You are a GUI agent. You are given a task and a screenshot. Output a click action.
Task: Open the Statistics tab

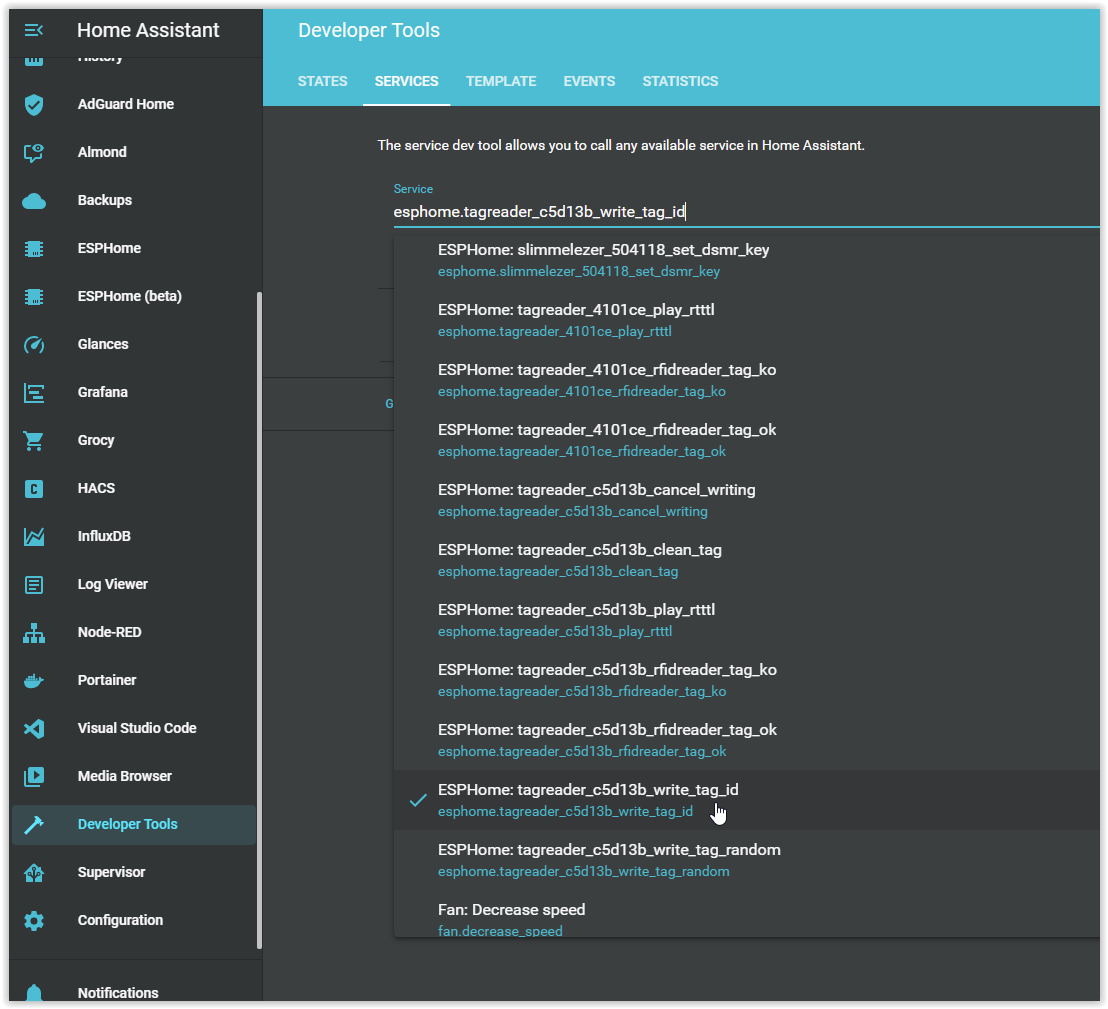(680, 81)
